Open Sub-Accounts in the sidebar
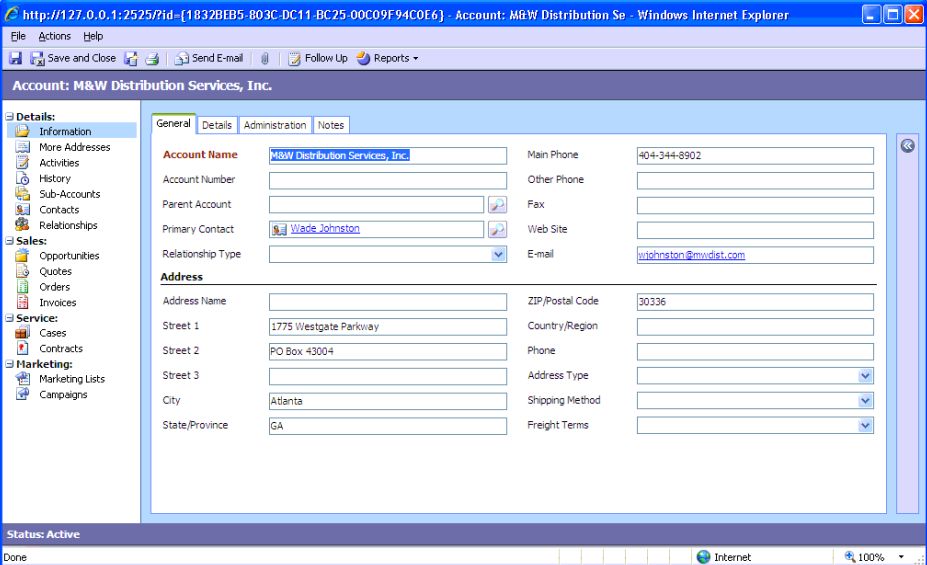Screen dimensions: 927x565 click(70, 194)
